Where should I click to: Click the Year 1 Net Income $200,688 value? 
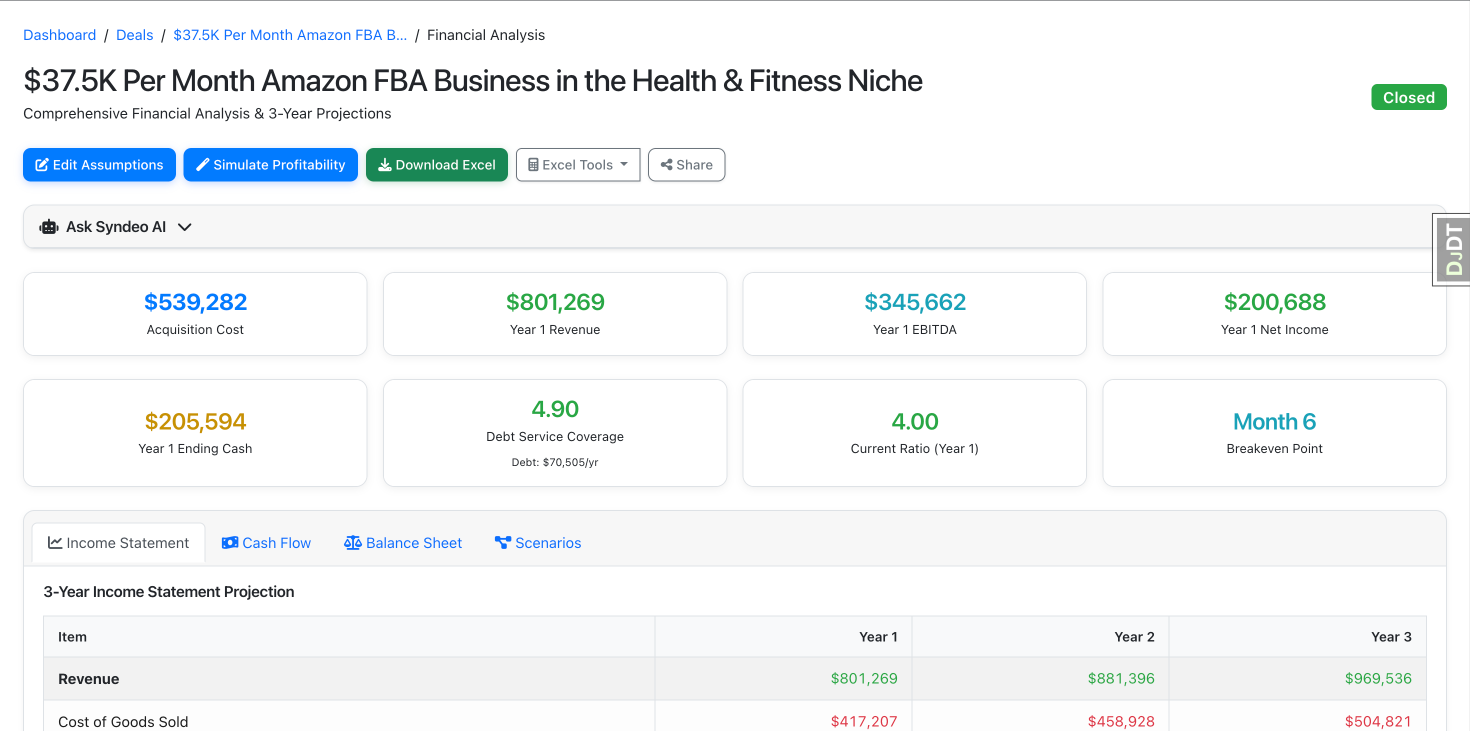(1275, 302)
